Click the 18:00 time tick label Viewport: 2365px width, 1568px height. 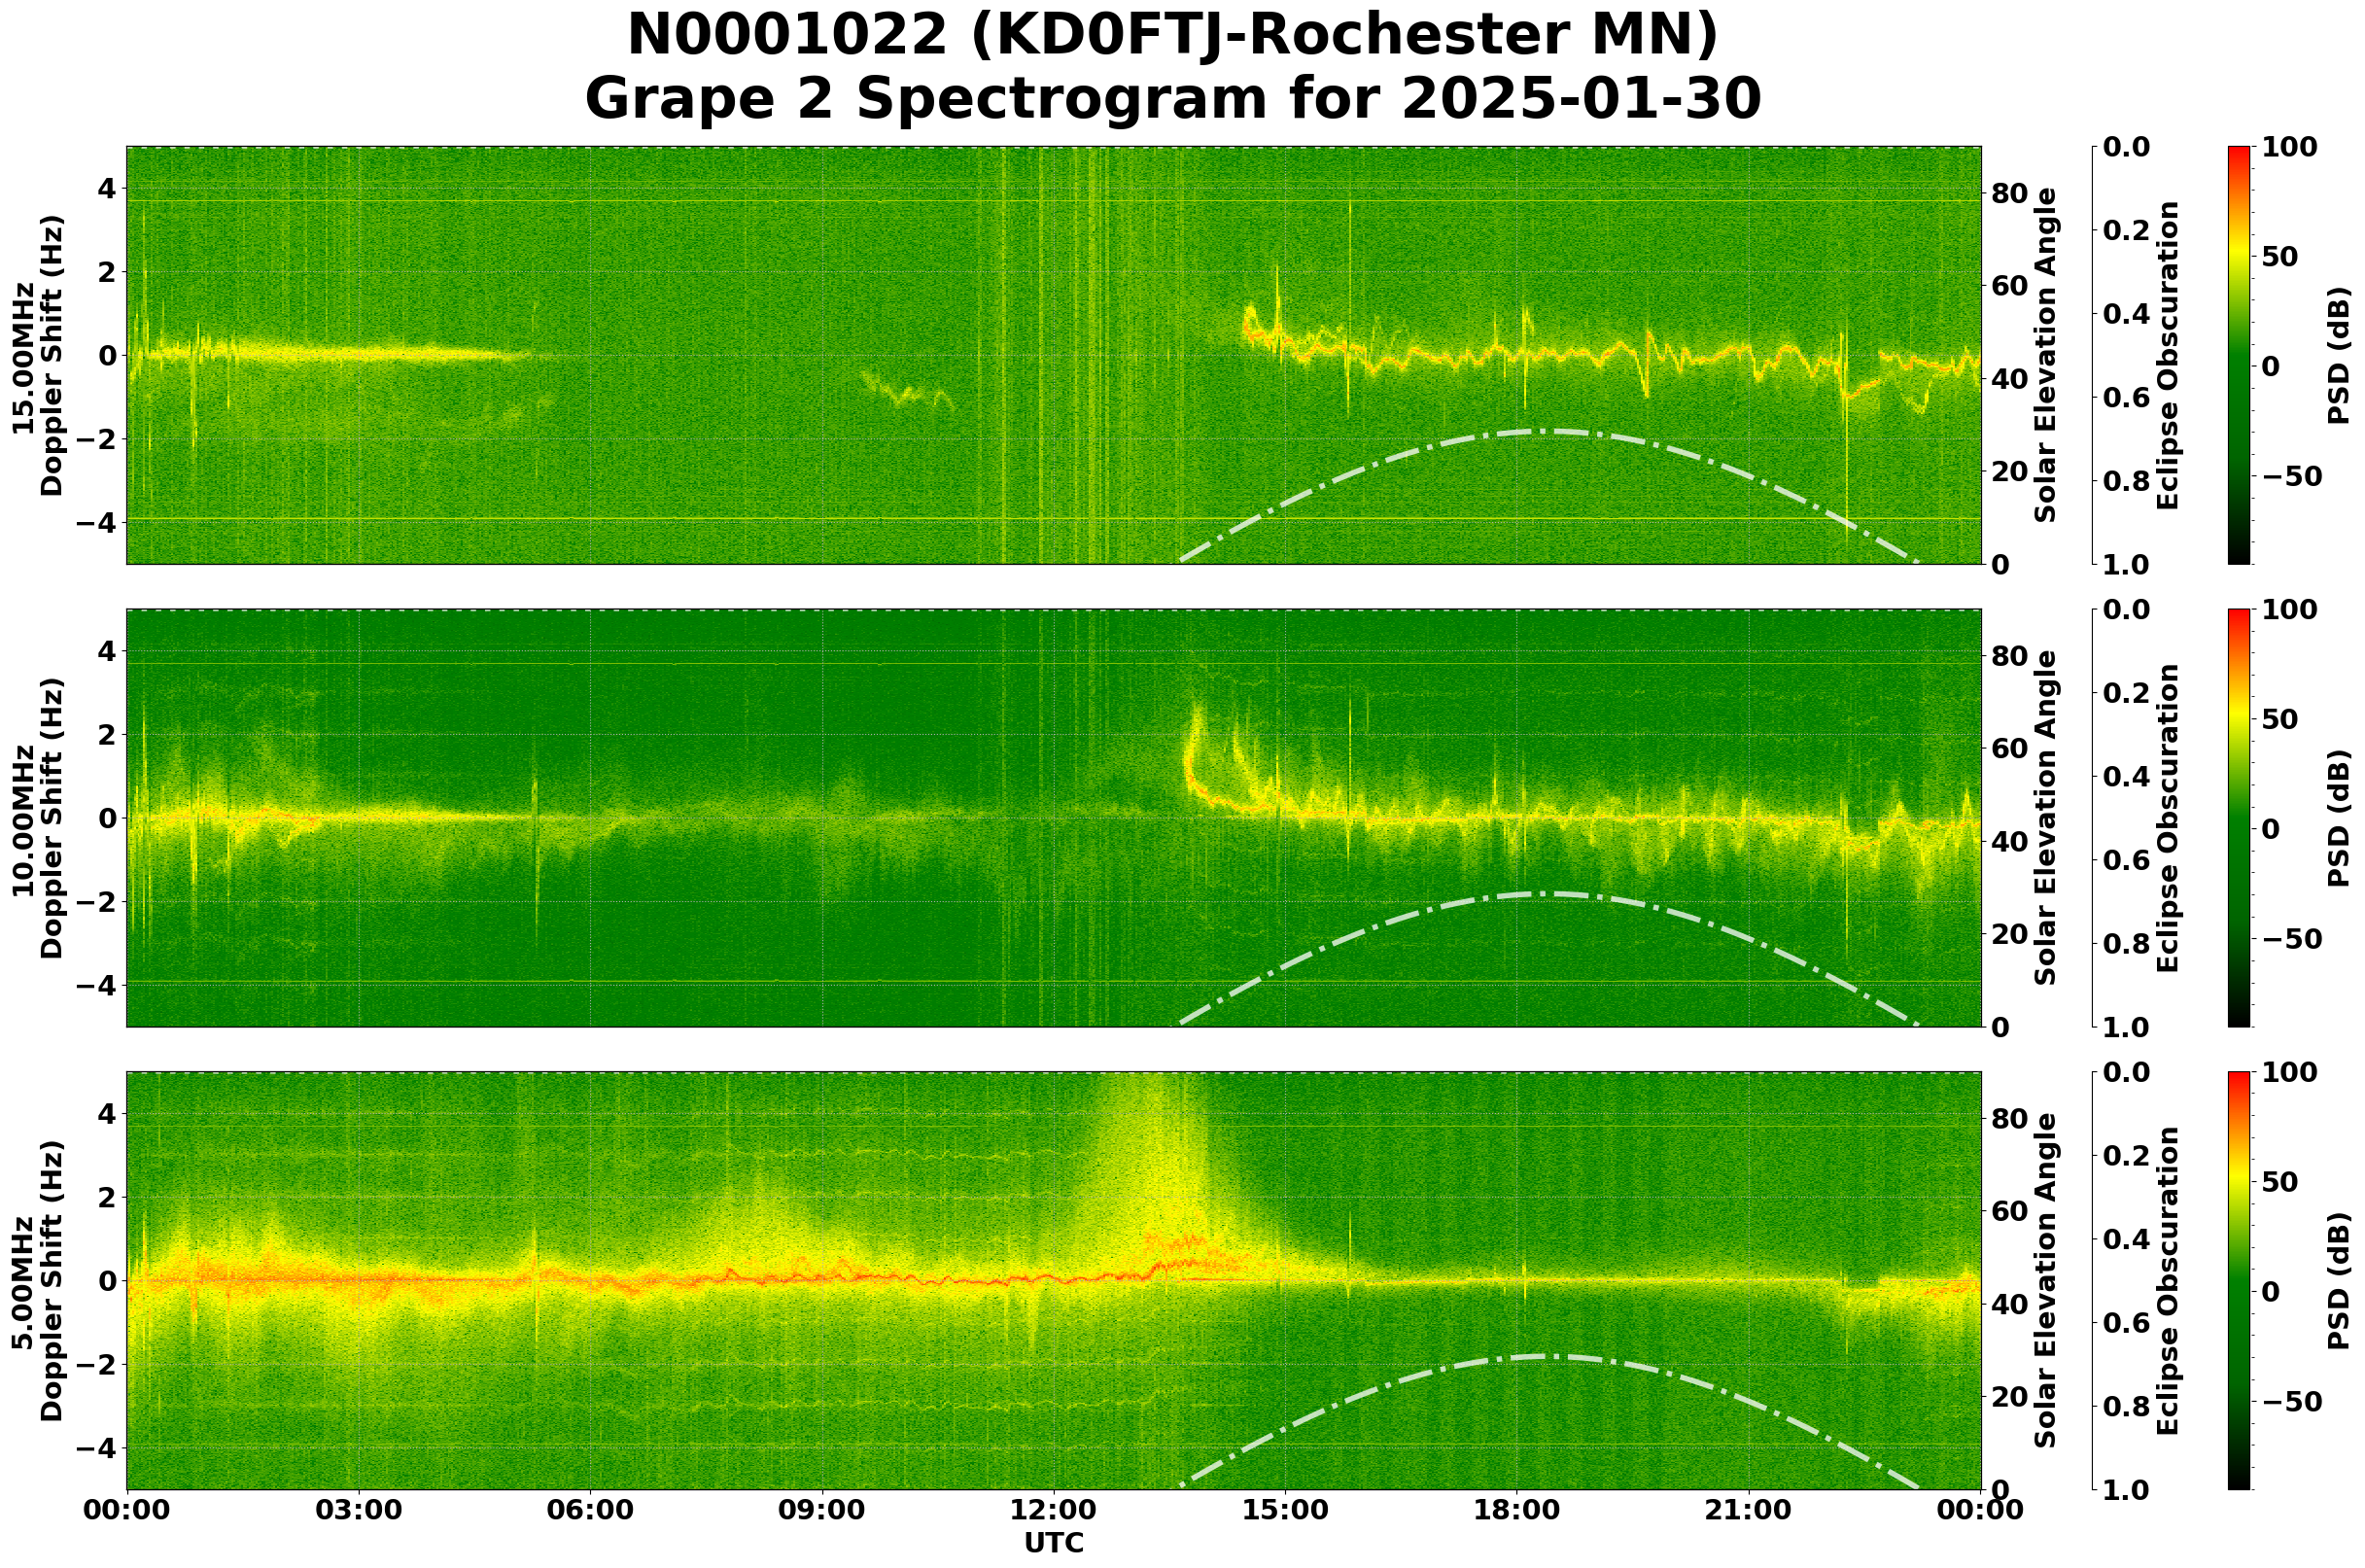click(1517, 1510)
